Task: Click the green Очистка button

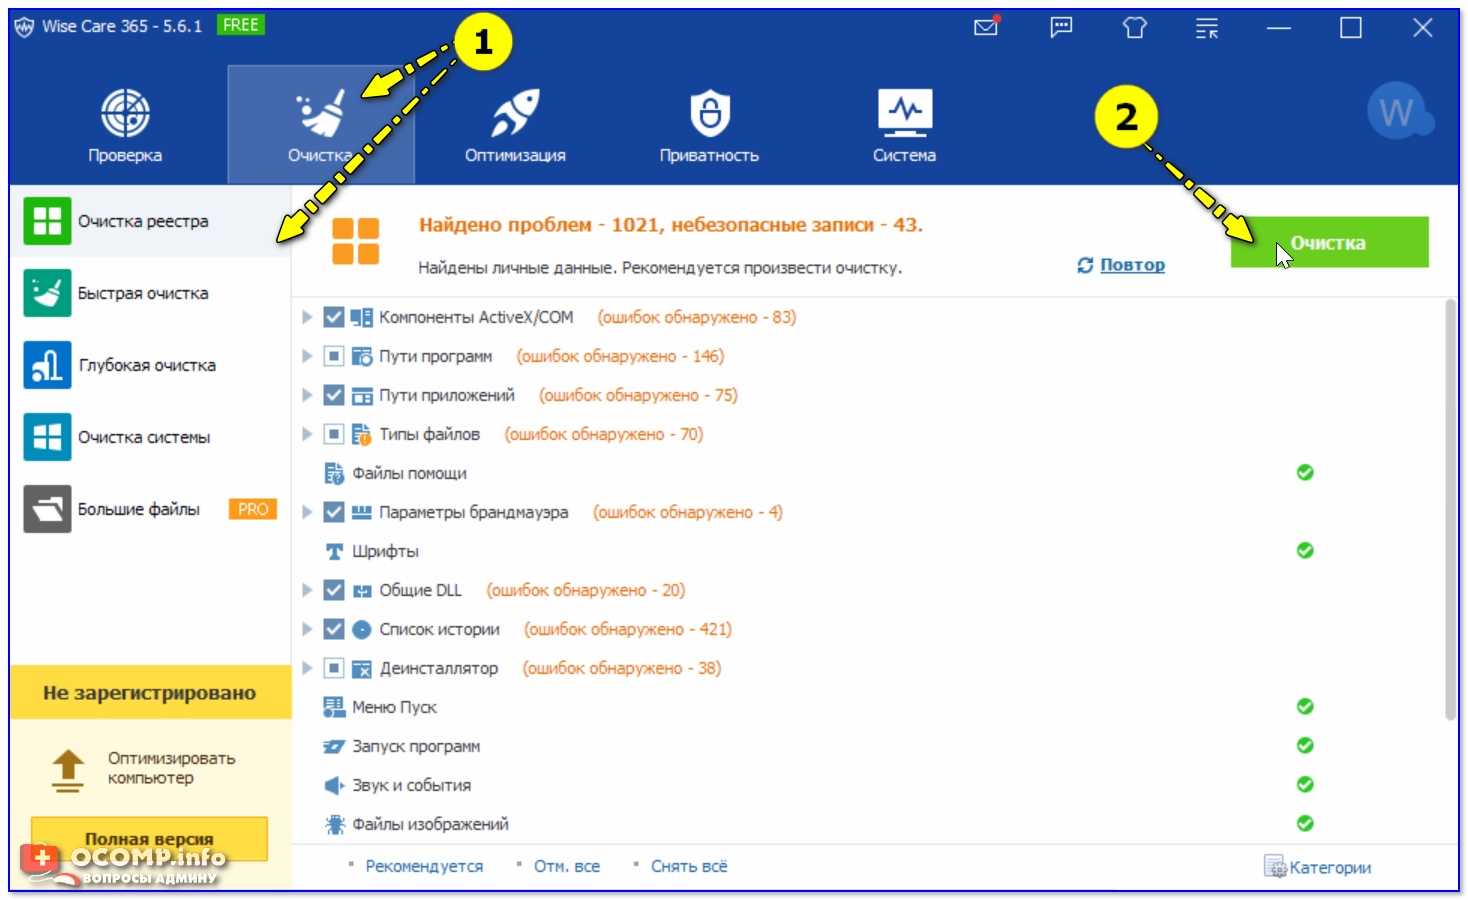Action: [x=1329, y=242]
